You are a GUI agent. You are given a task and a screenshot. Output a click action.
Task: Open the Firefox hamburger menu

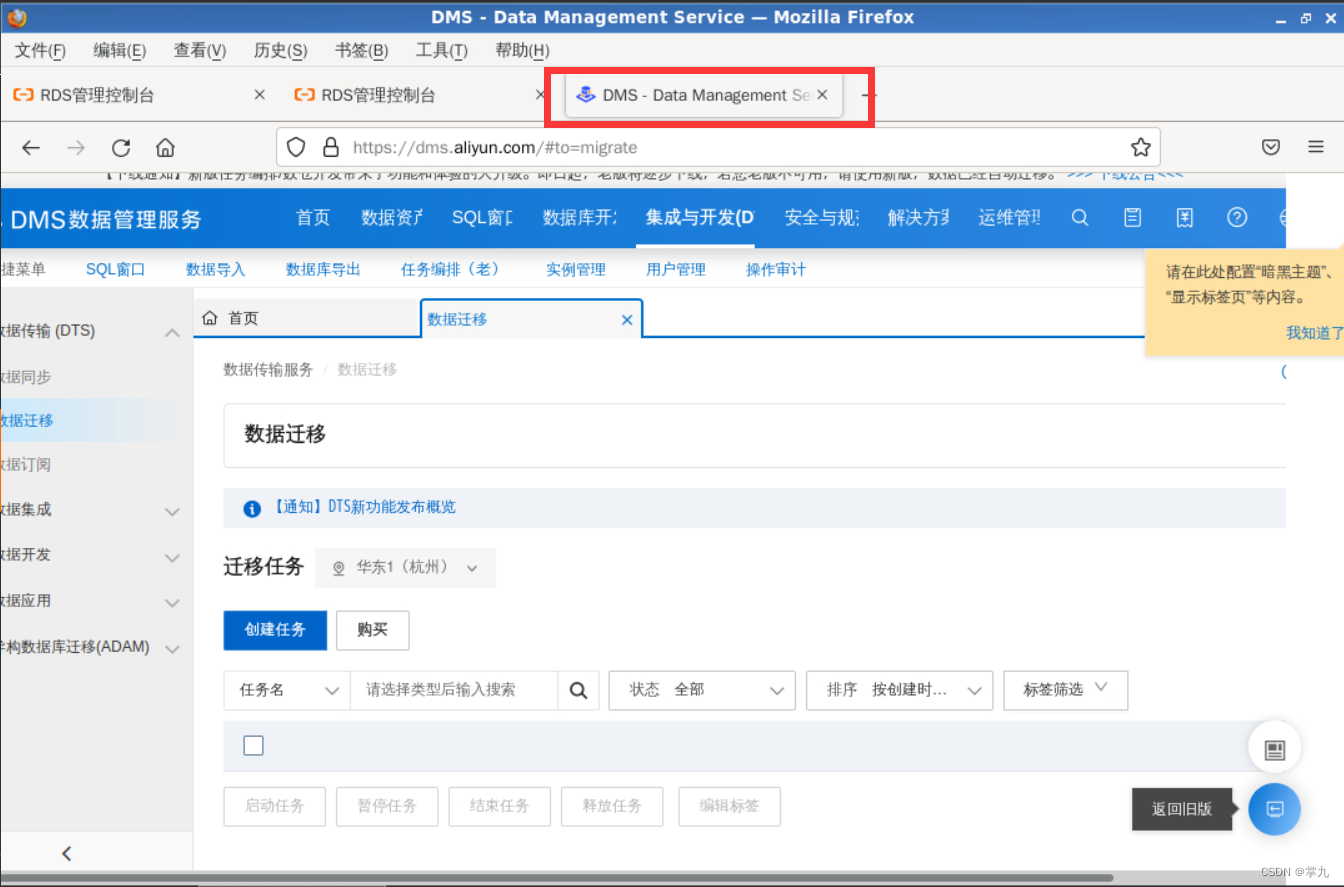[1316, 147]
